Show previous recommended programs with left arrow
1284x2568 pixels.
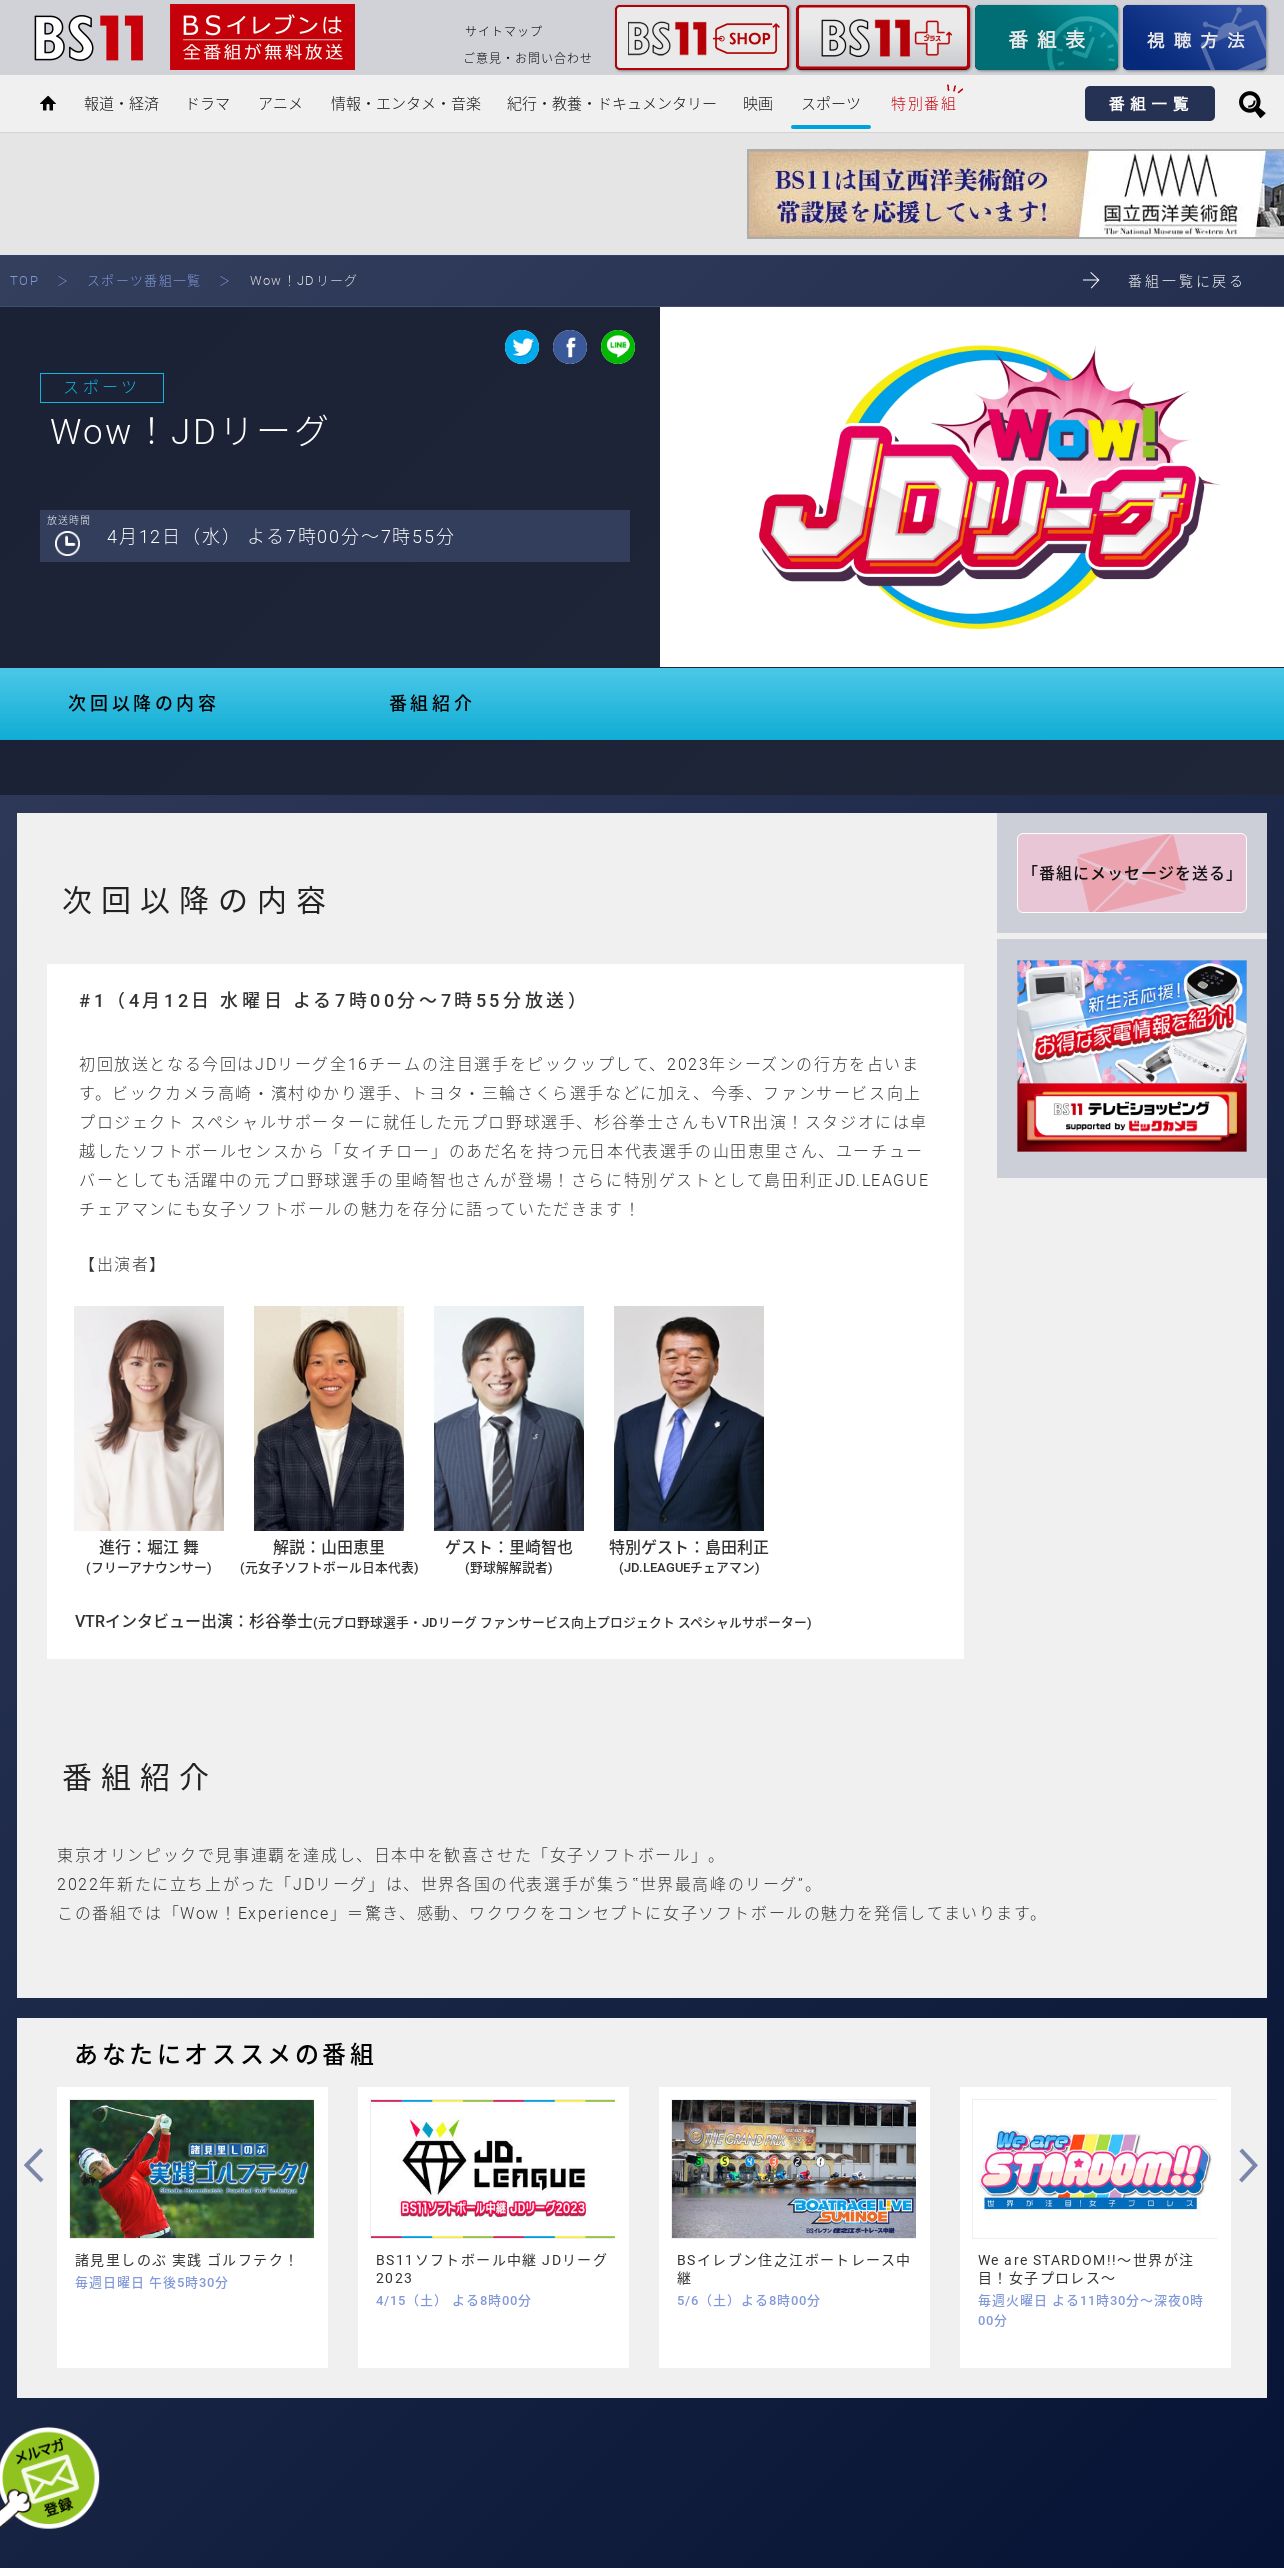click(x=34, y=2166)
